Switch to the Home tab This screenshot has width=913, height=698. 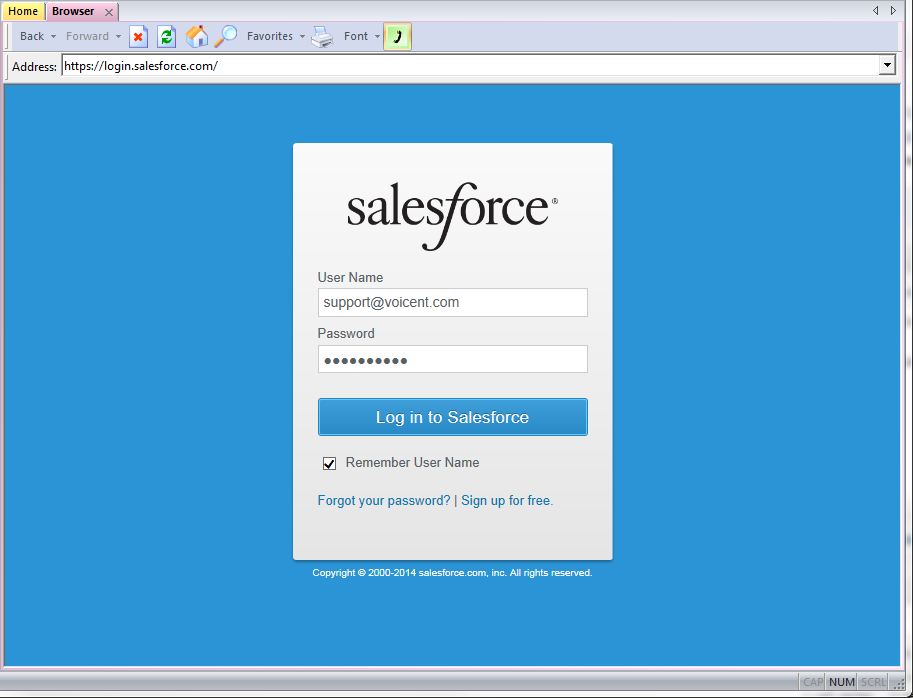[x=23, y=11]
